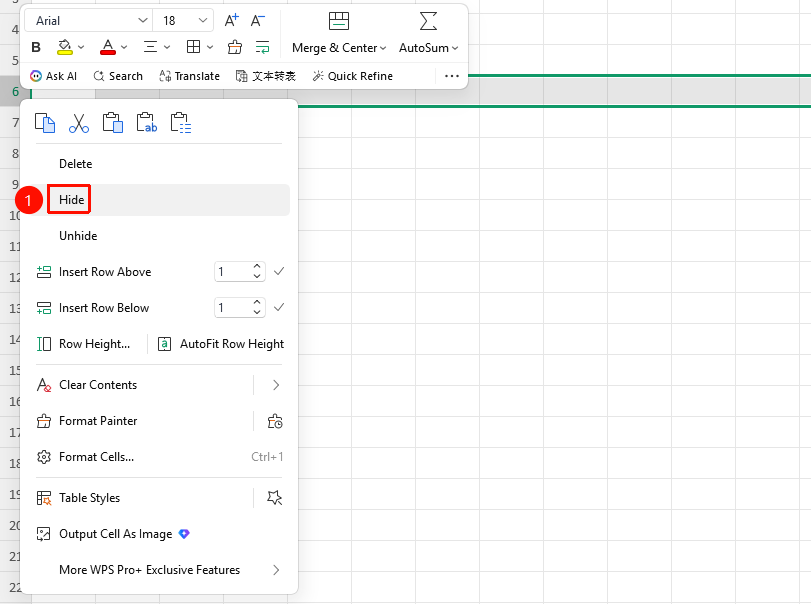The height and width of the screenshot is (604, 811).
Task: Click the borders grid icon
Action: tap(193, 48)
